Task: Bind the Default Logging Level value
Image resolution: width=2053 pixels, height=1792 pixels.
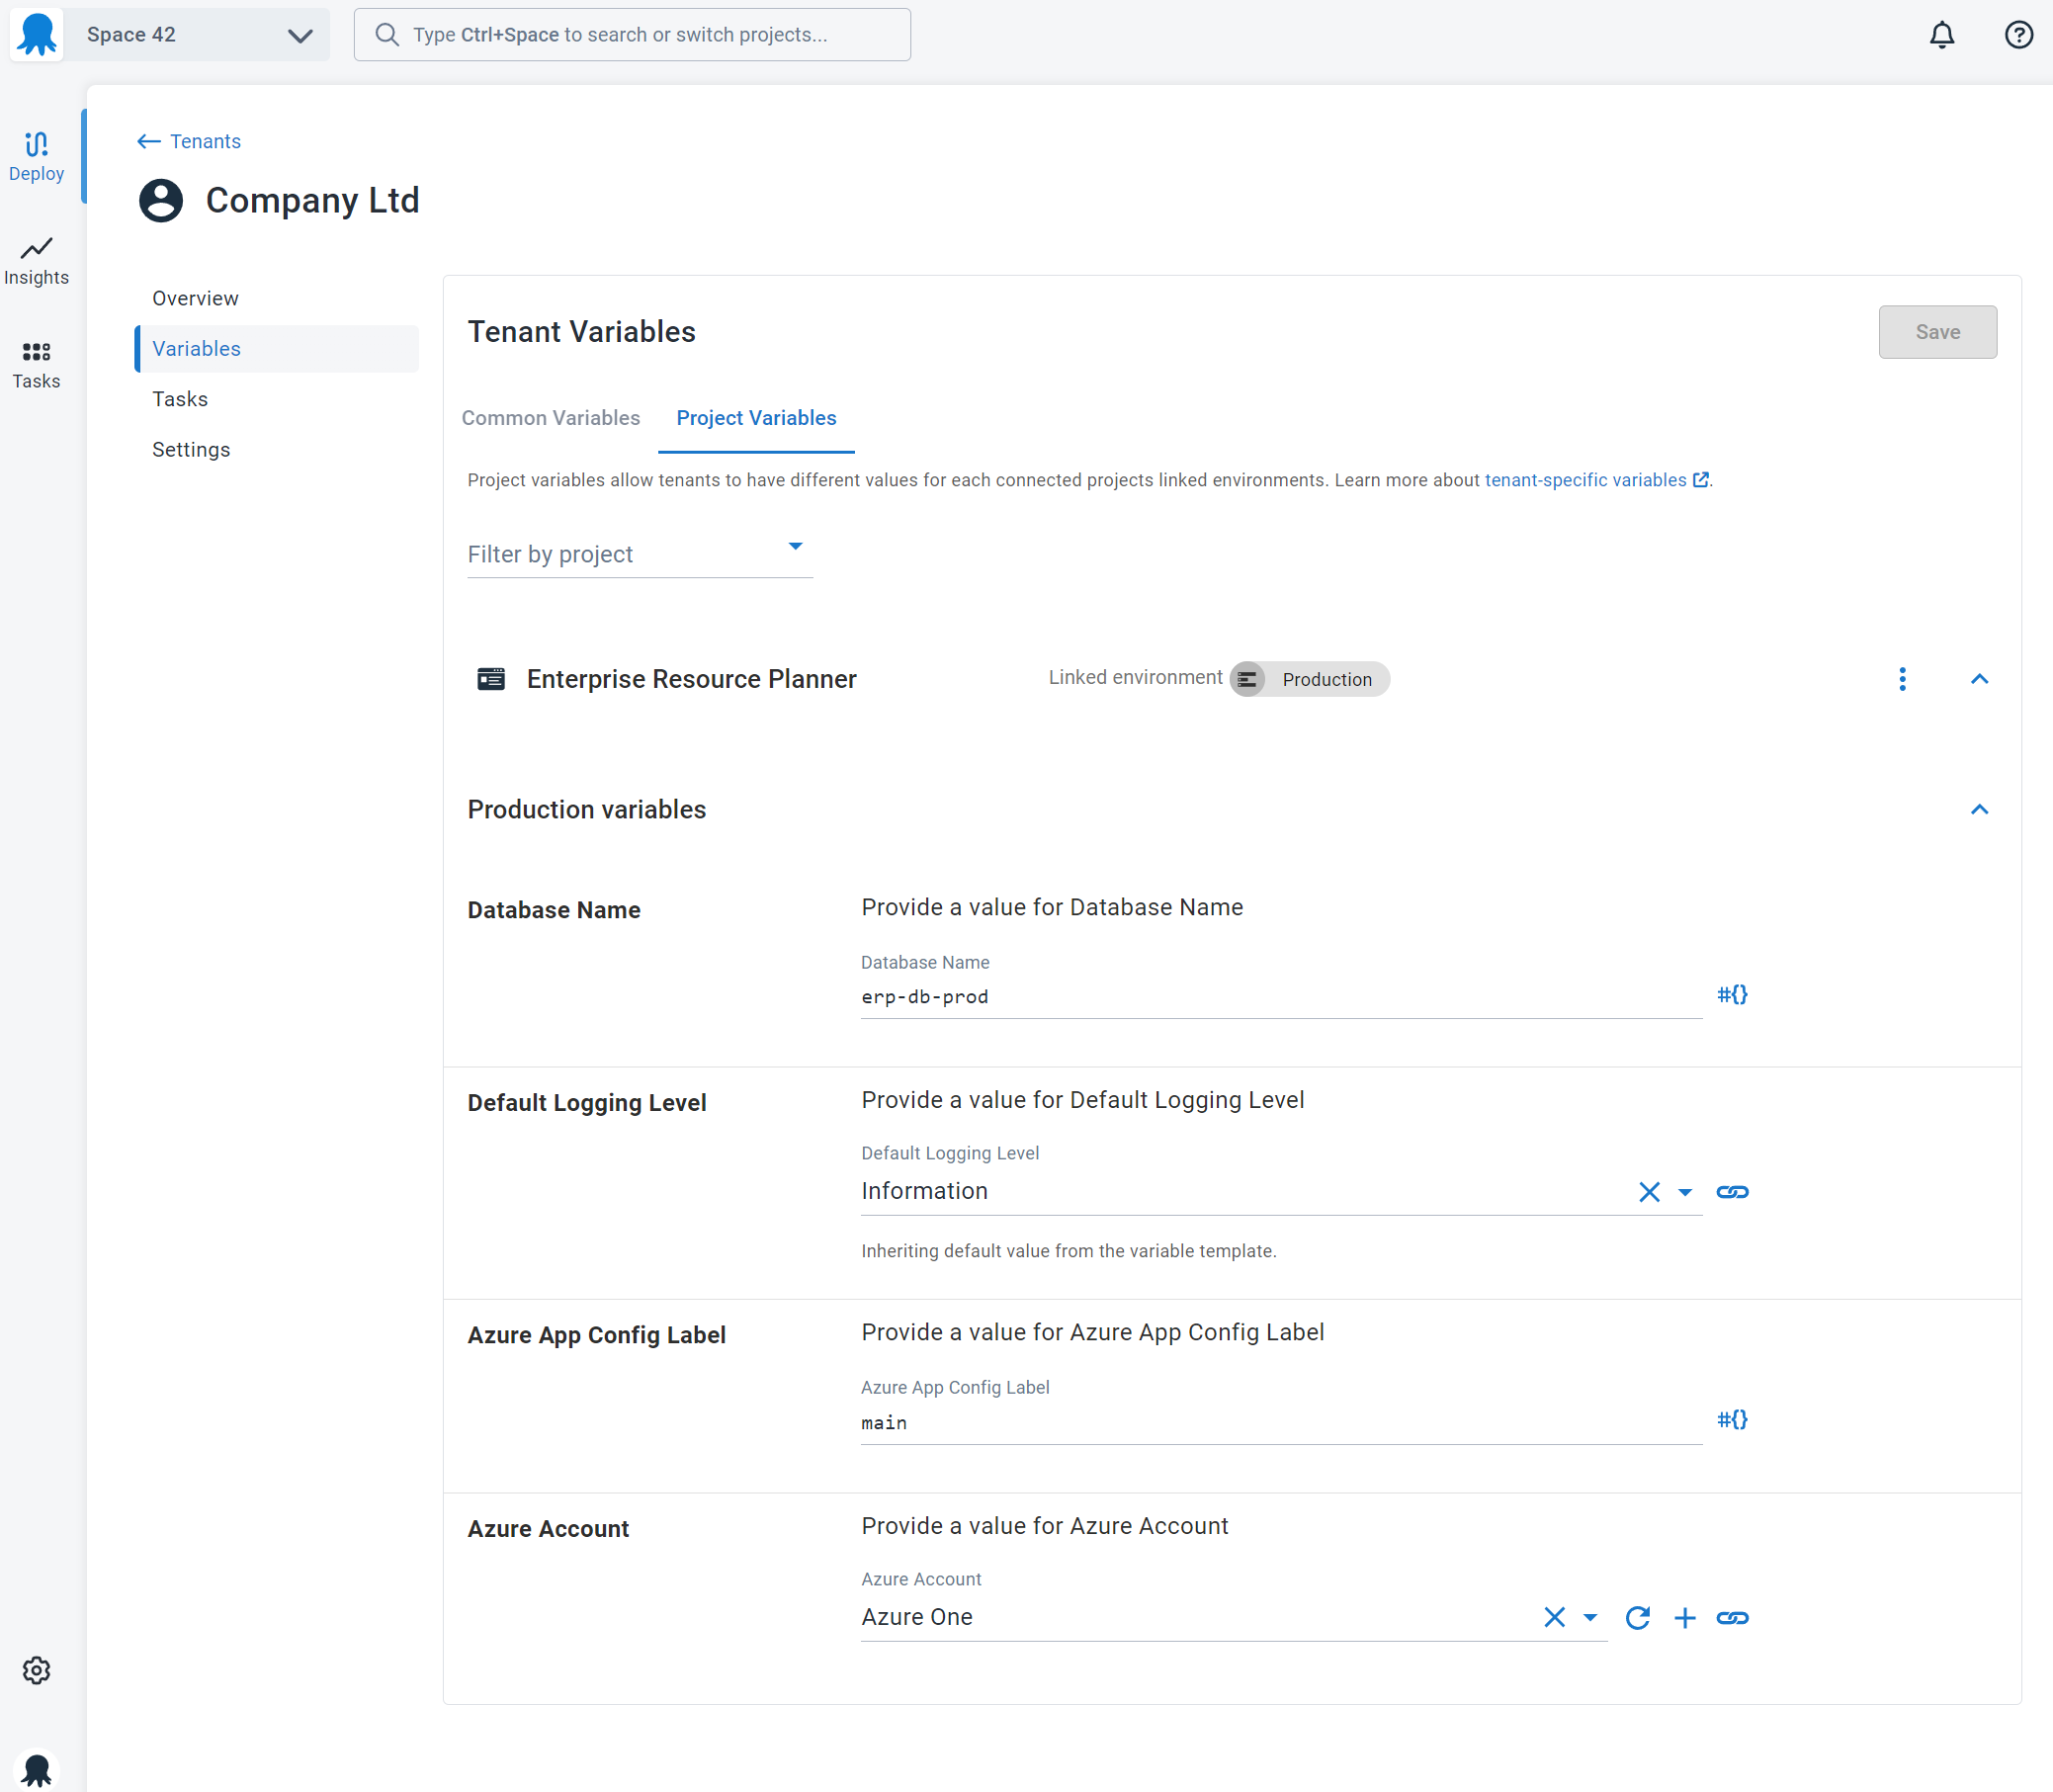Action: tap(1732, 1191)
